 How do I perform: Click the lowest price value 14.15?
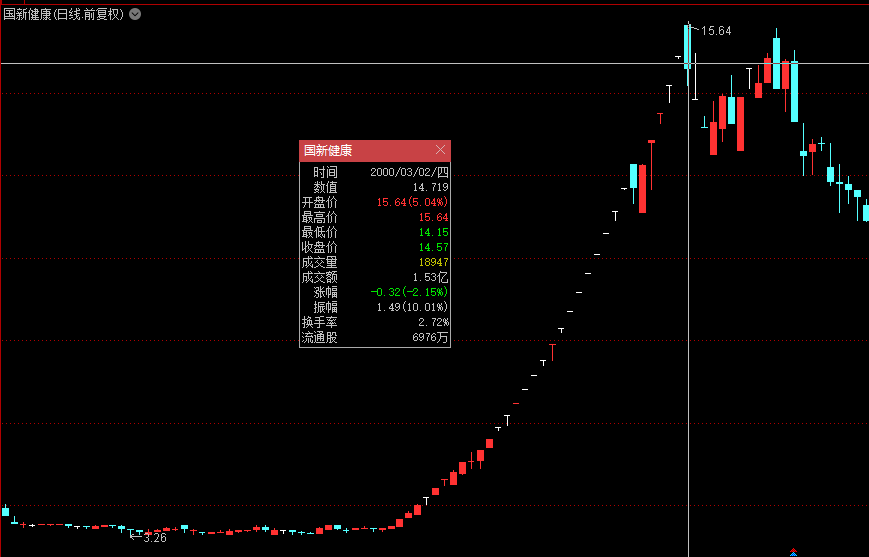[x=433, y=232]
